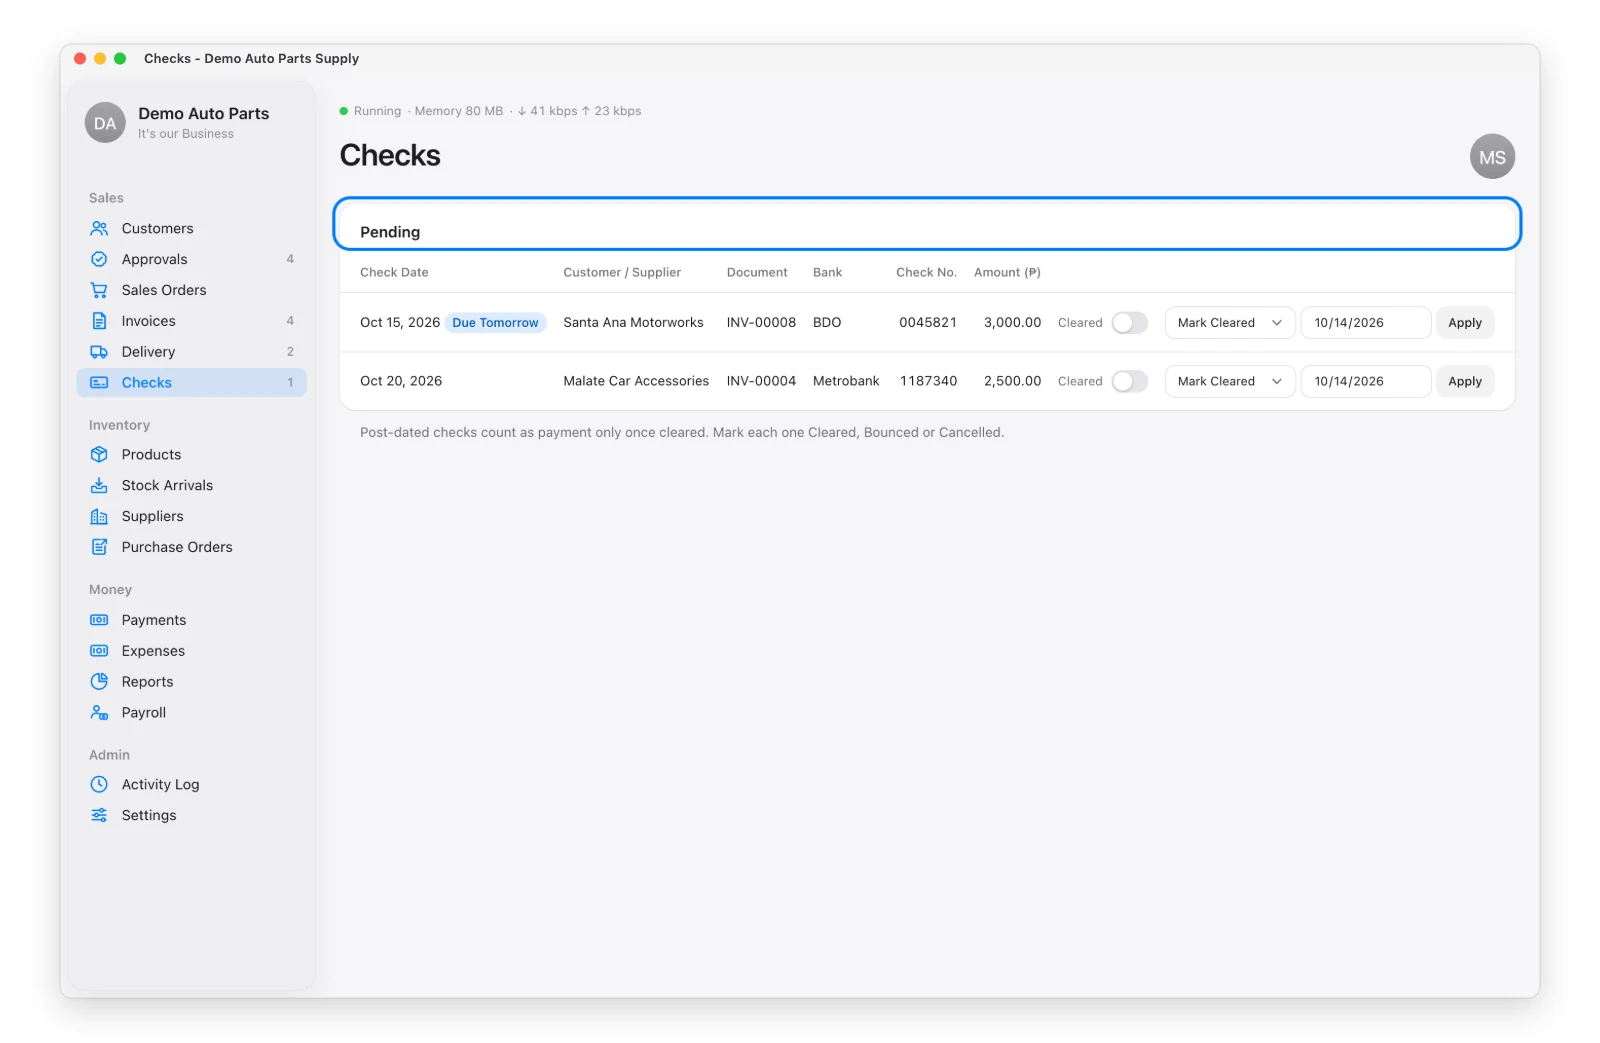Viewport: 1600px width, 1043px height.
Task: Click the Metrobank bank cell
Action: [846, 381]
